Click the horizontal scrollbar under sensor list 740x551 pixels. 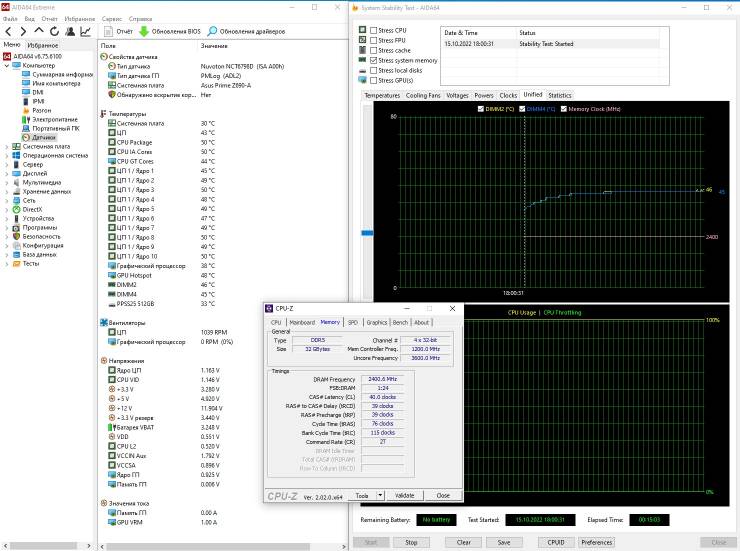(208, 546)
